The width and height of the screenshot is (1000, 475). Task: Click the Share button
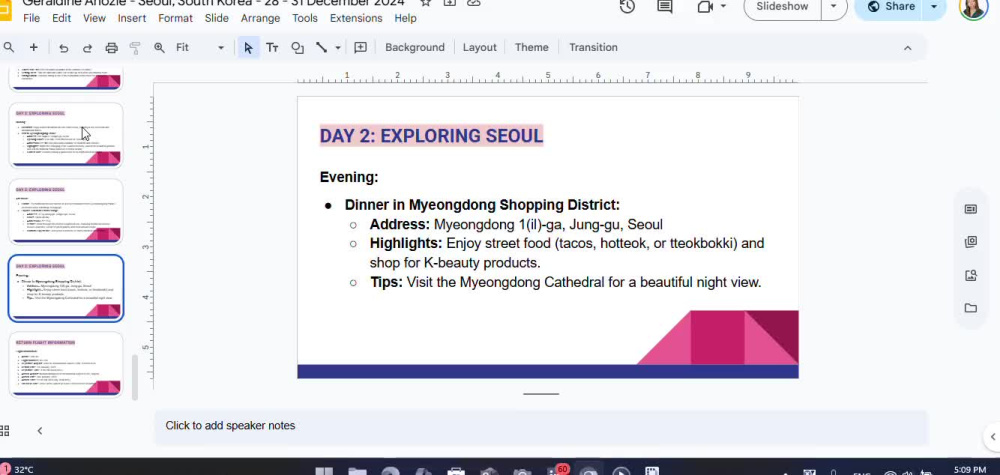pyautogui.click(x=891, y=6)
